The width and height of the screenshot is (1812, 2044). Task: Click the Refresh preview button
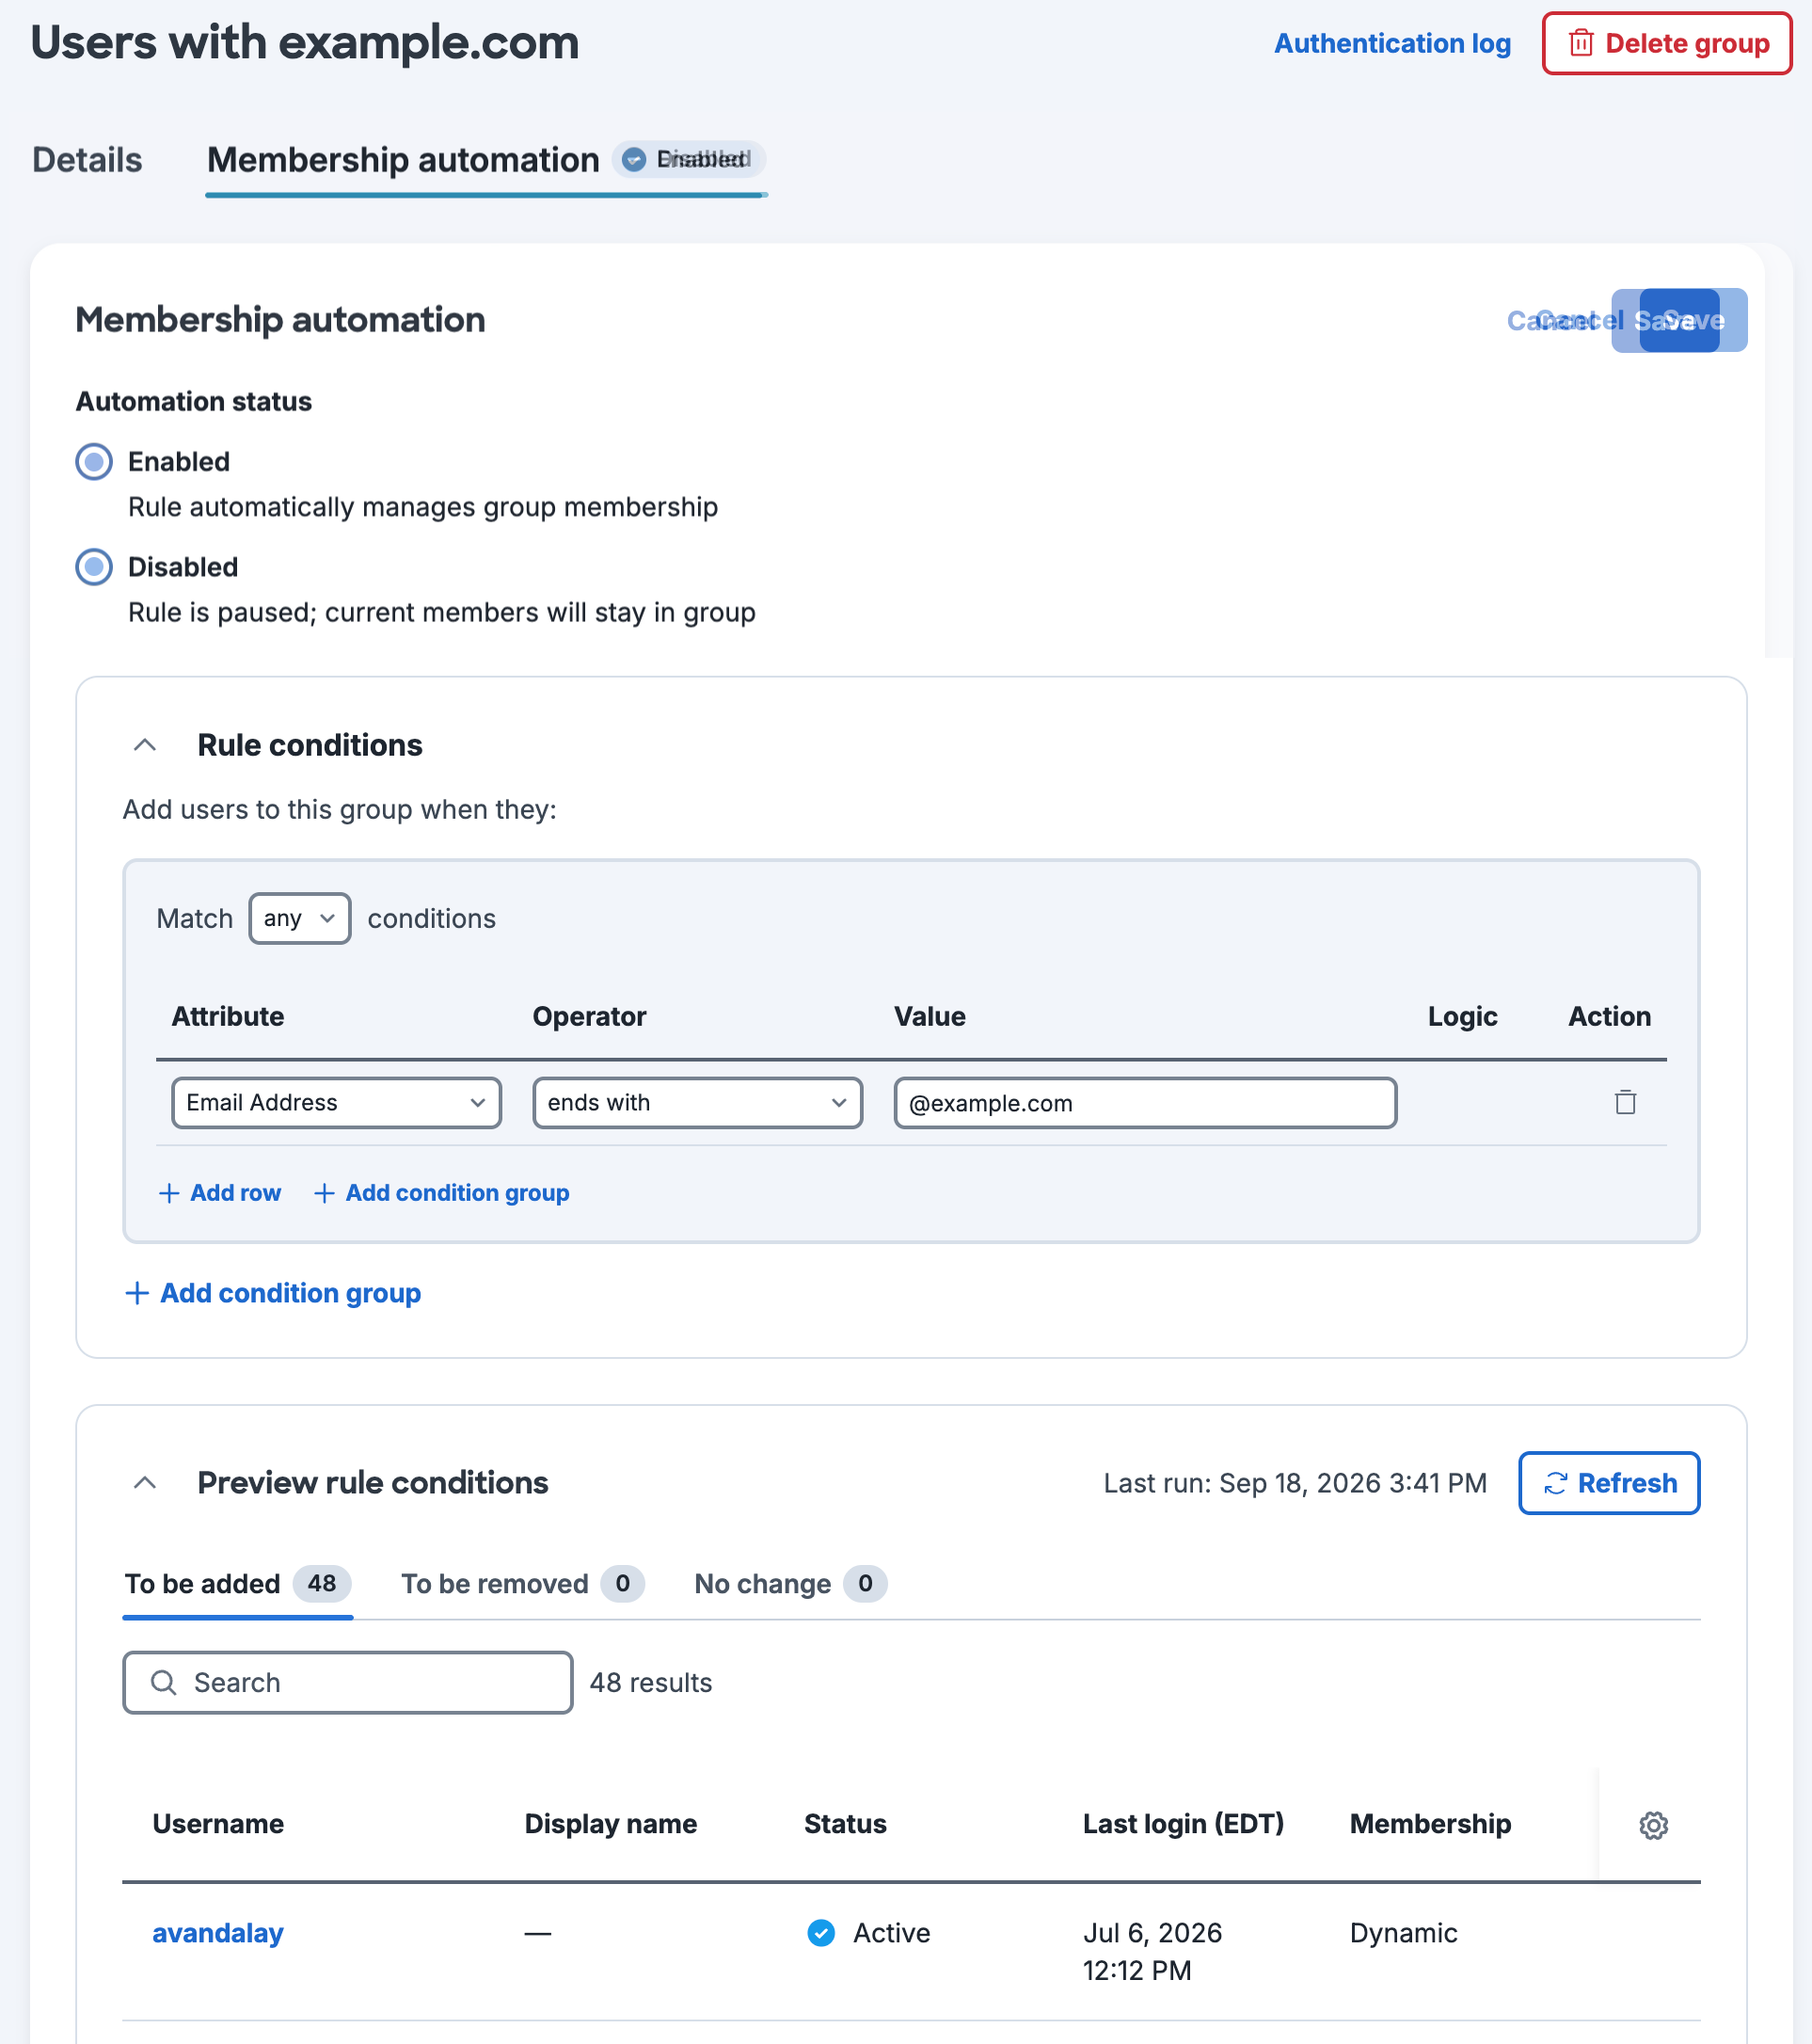pyautogui.click(x=1609, y=1482)
